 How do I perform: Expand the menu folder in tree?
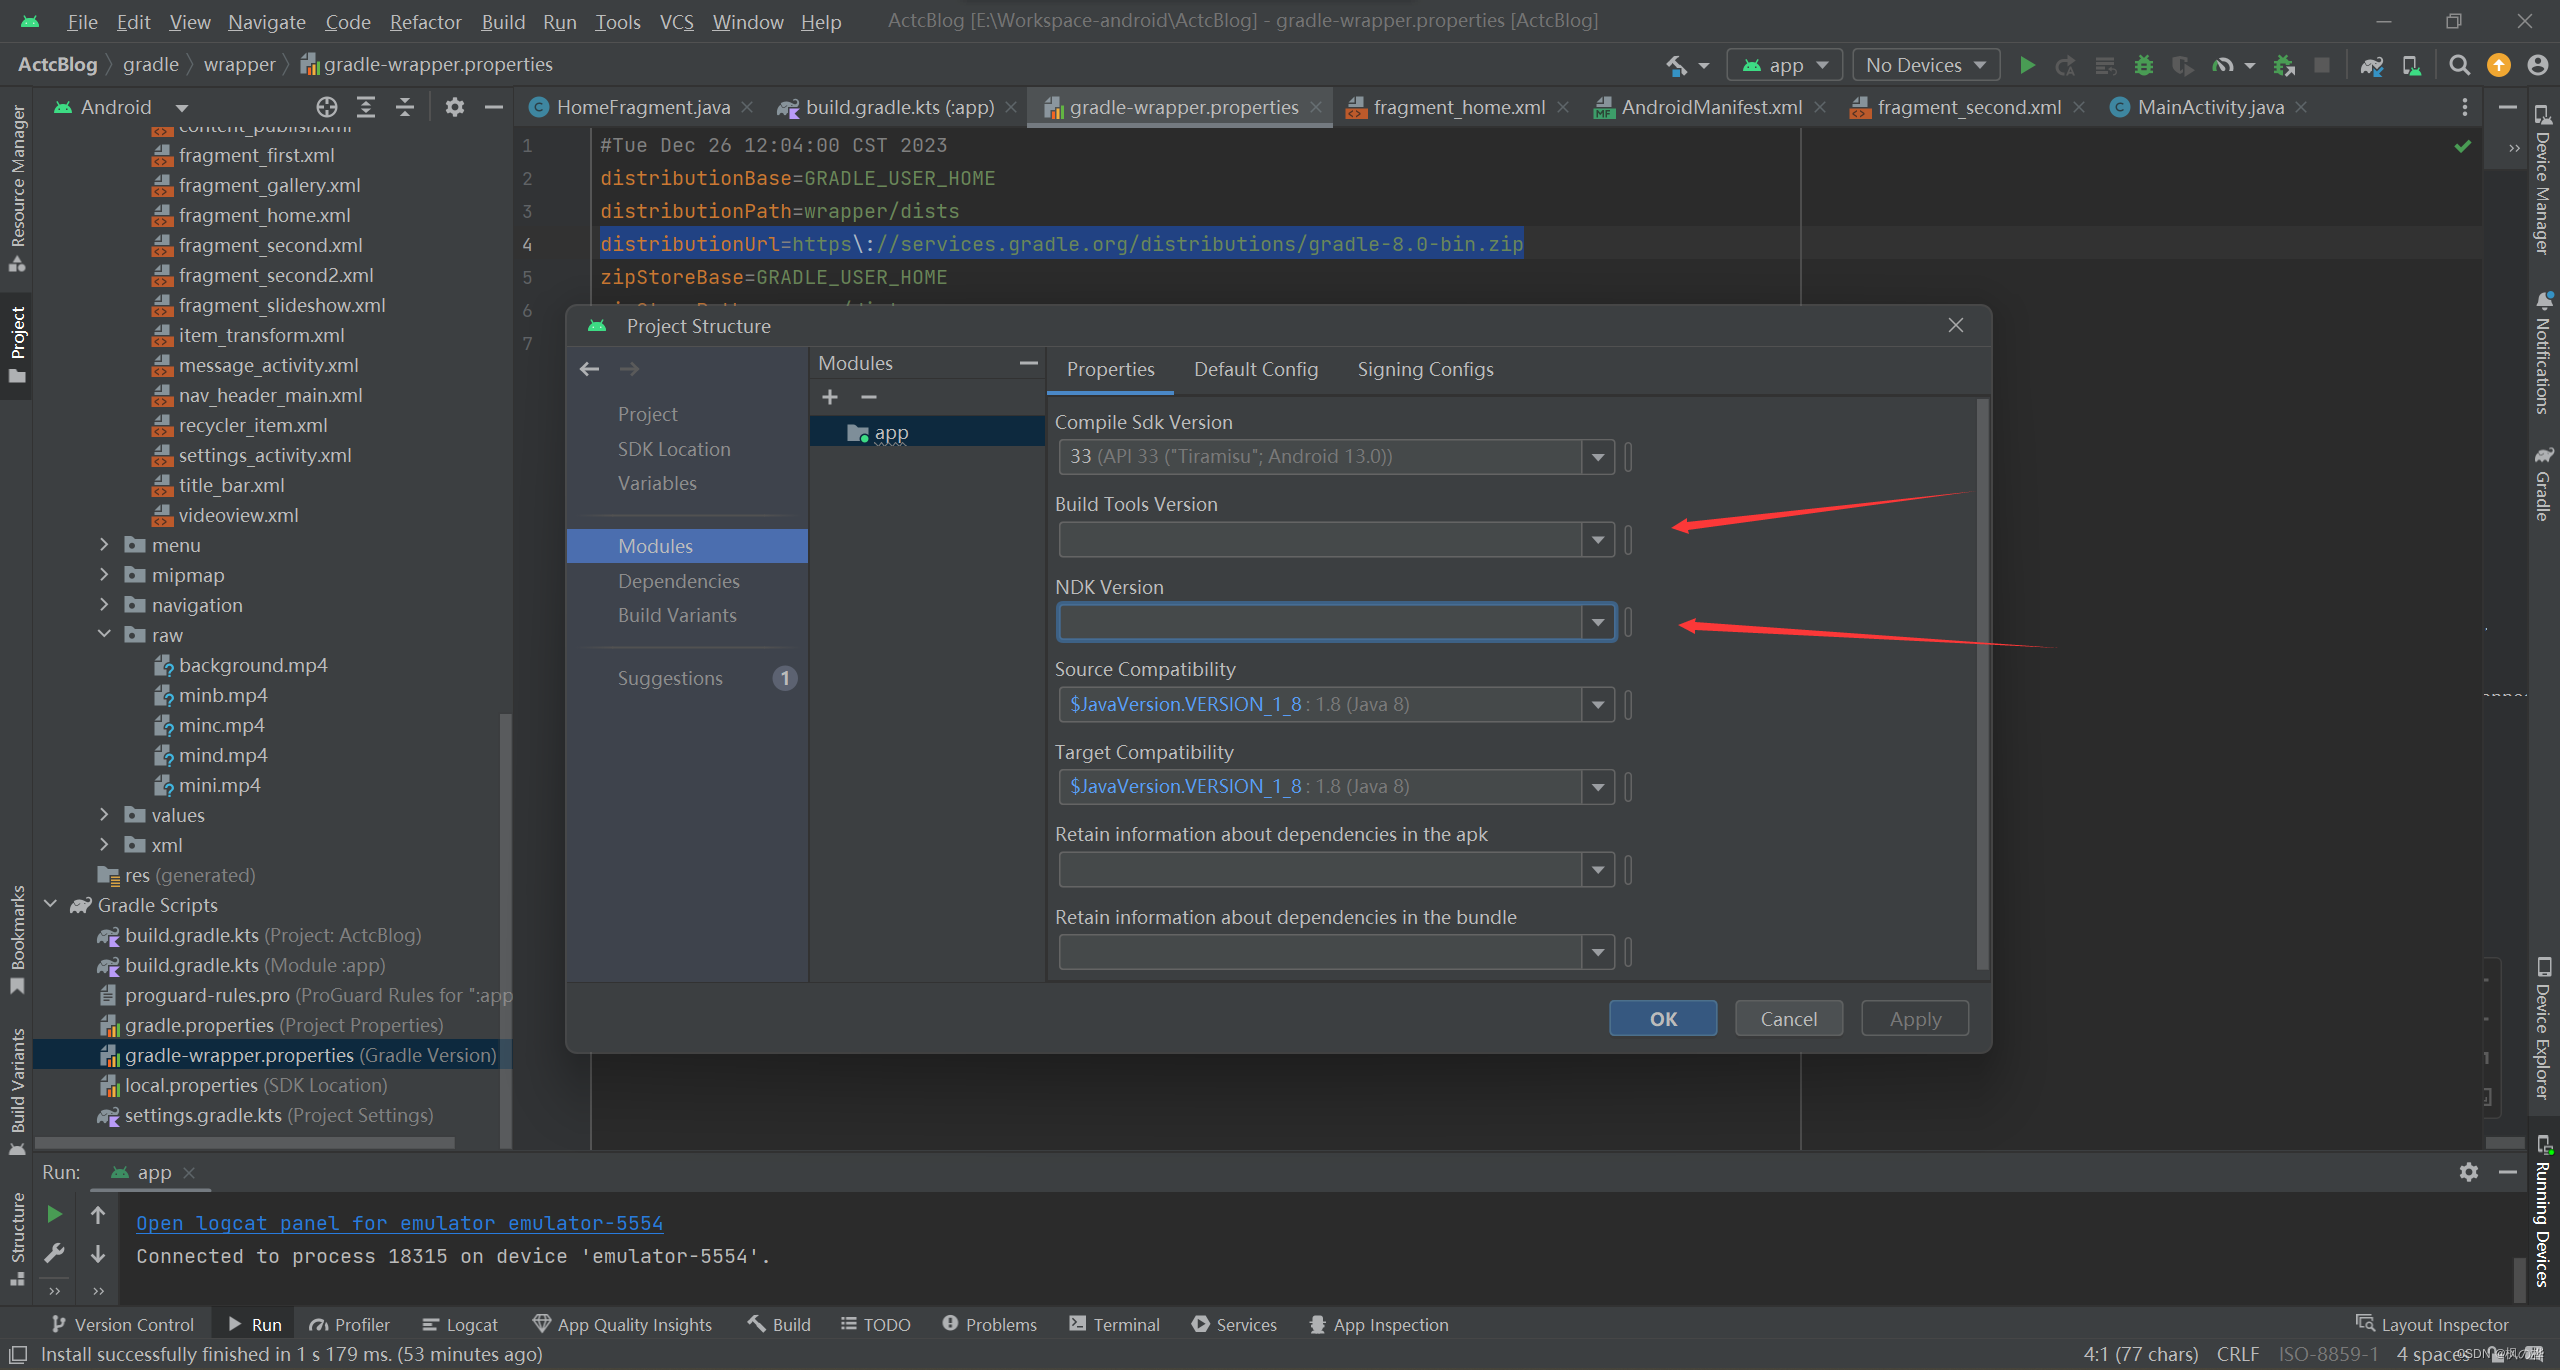point(104,545)
